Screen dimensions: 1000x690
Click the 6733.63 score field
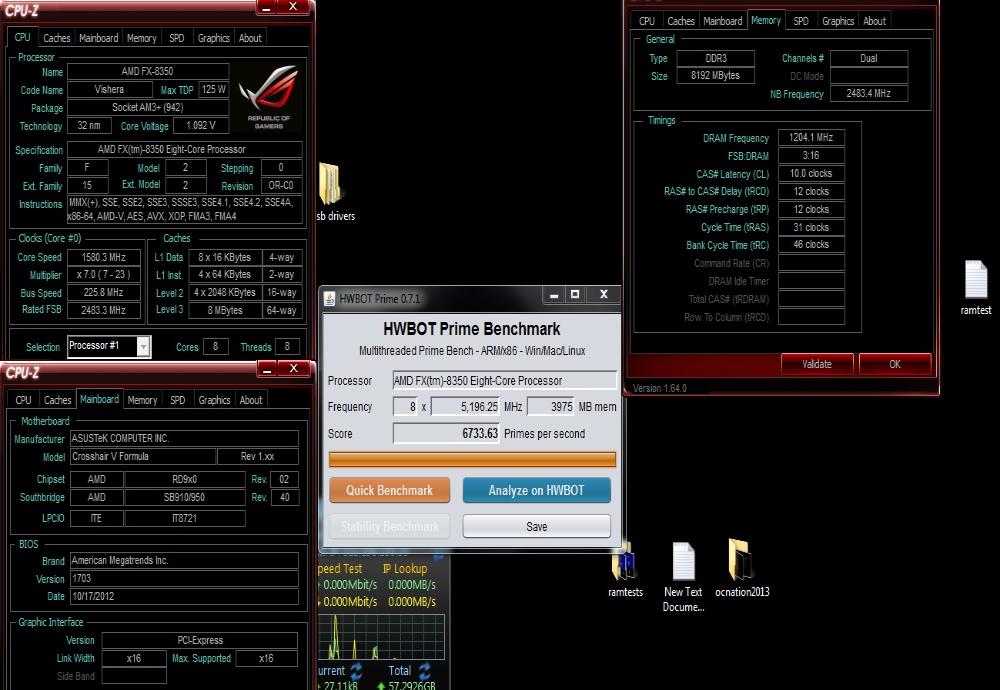click(446, 433)
